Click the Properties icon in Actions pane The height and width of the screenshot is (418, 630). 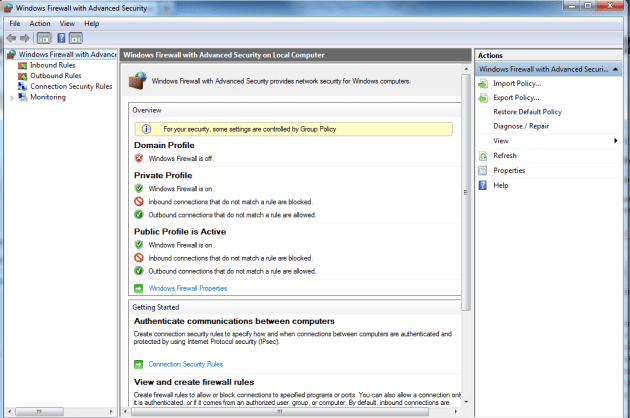483,170
